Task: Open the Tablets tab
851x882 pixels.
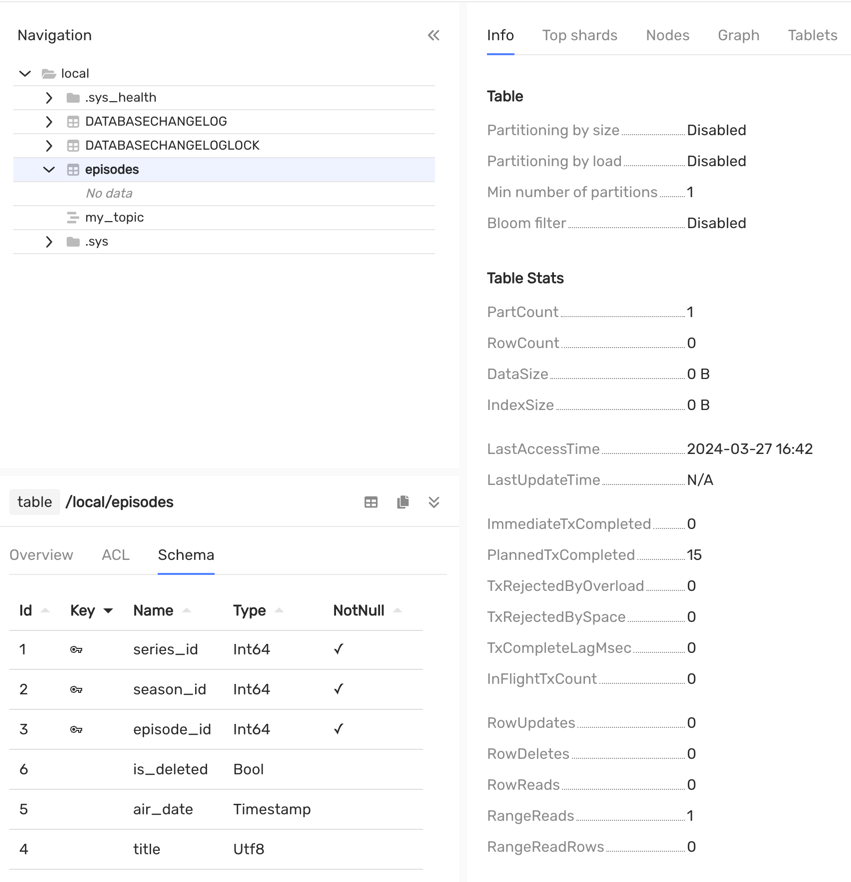Action: (x=812, y=35)
